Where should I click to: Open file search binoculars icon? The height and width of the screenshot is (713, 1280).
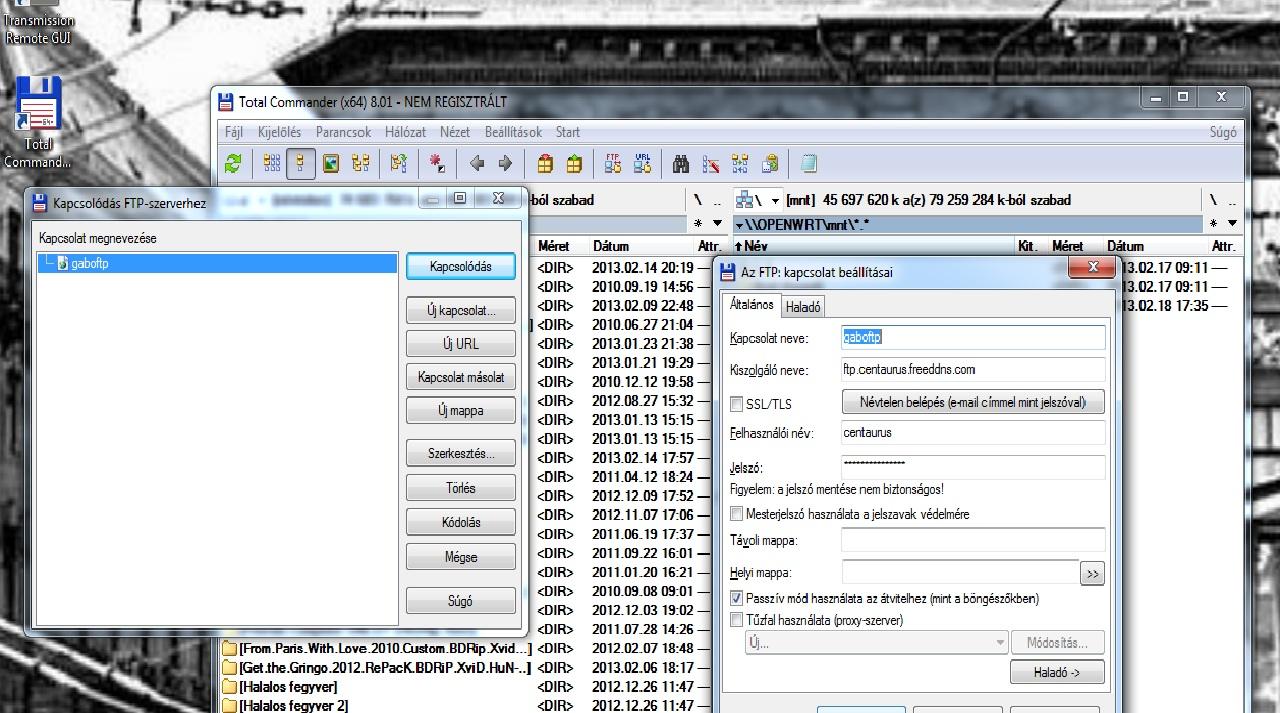pos(682,163)
